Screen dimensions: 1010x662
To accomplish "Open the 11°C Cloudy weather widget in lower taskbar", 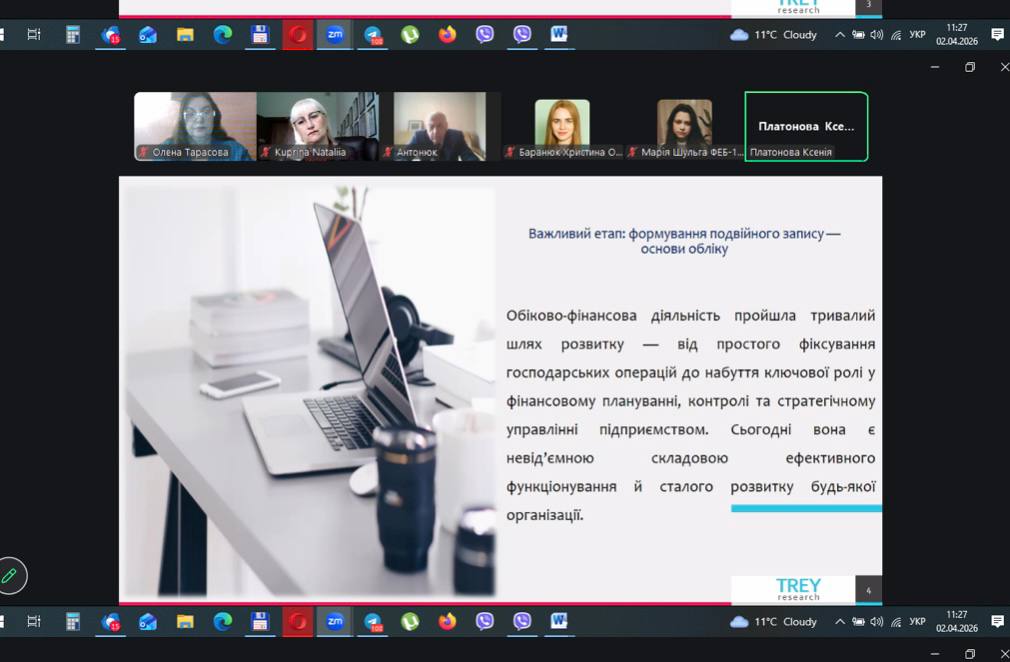I will pyautogui.click(x=774, y=621).
